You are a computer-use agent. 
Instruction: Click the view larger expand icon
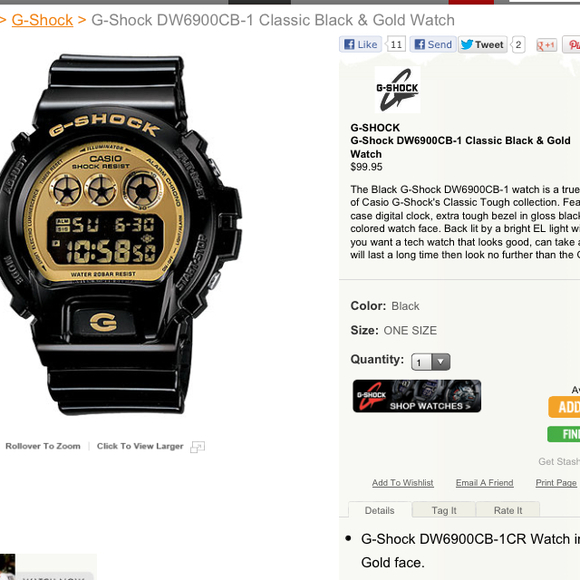click(197, 447)
